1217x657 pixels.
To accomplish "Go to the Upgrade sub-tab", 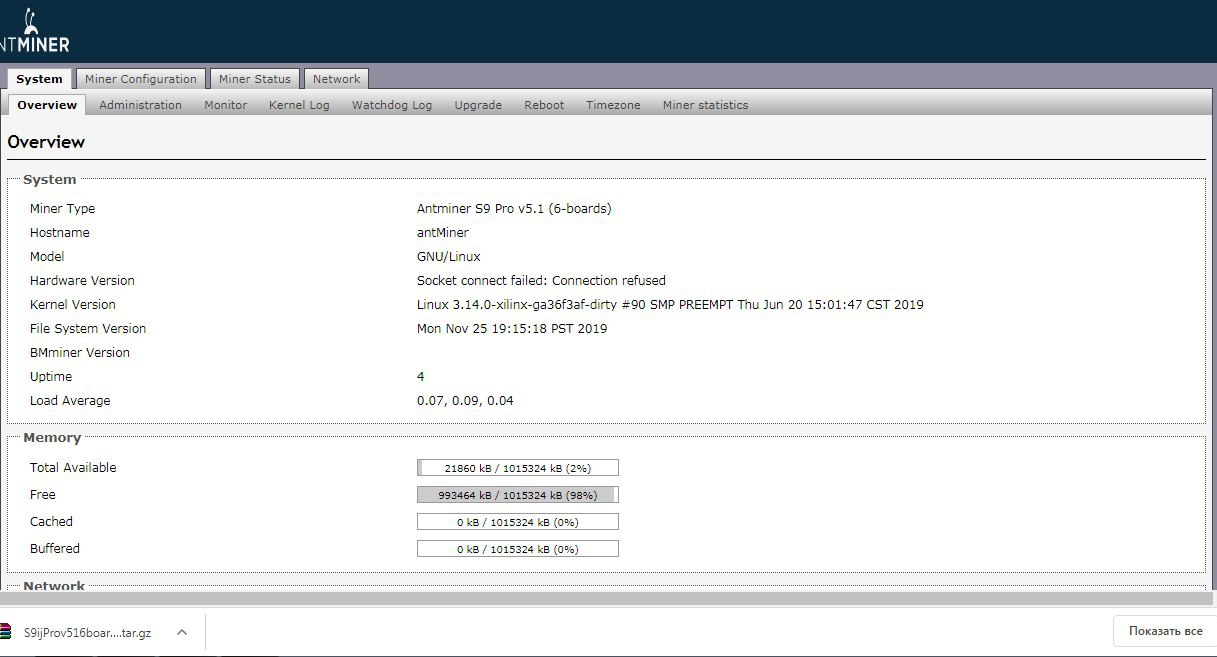I will tap(478, 105).
